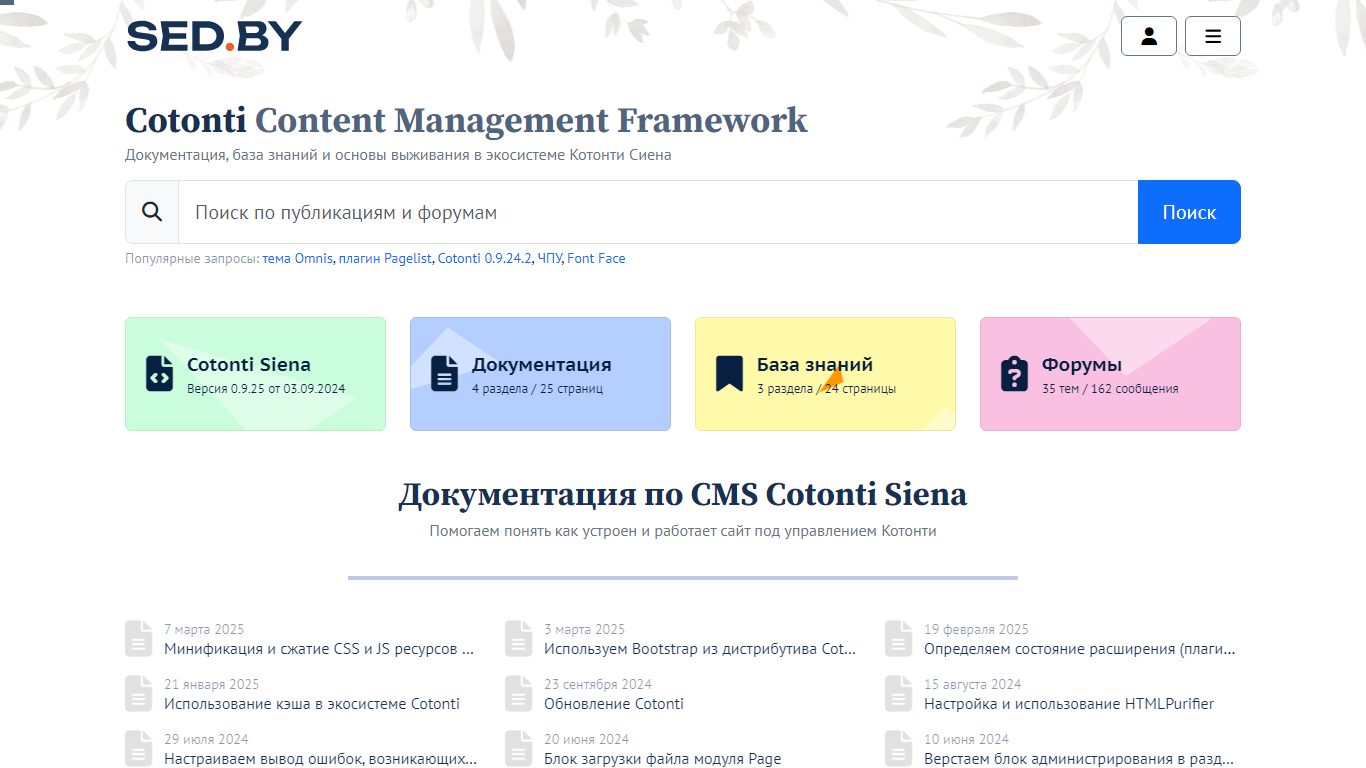Image resolution: width=1366 pixels, height=768 pixels.
Task: Click '4 раздела / 25 страниц' text
Action: (x=537, y=389)
